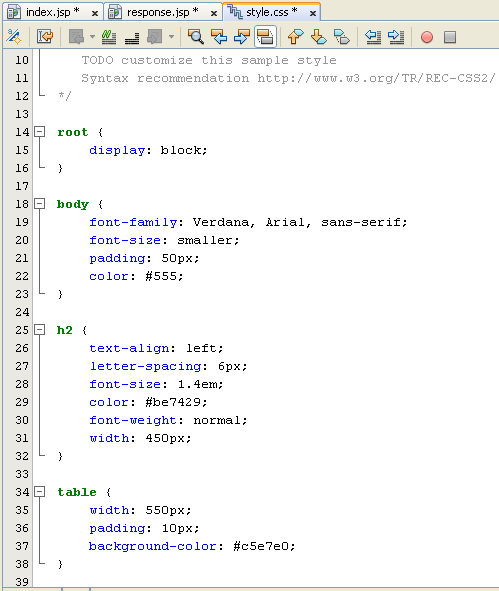
Task: Click the 'letter-spacing' property name
Action: tap(145, 366)
